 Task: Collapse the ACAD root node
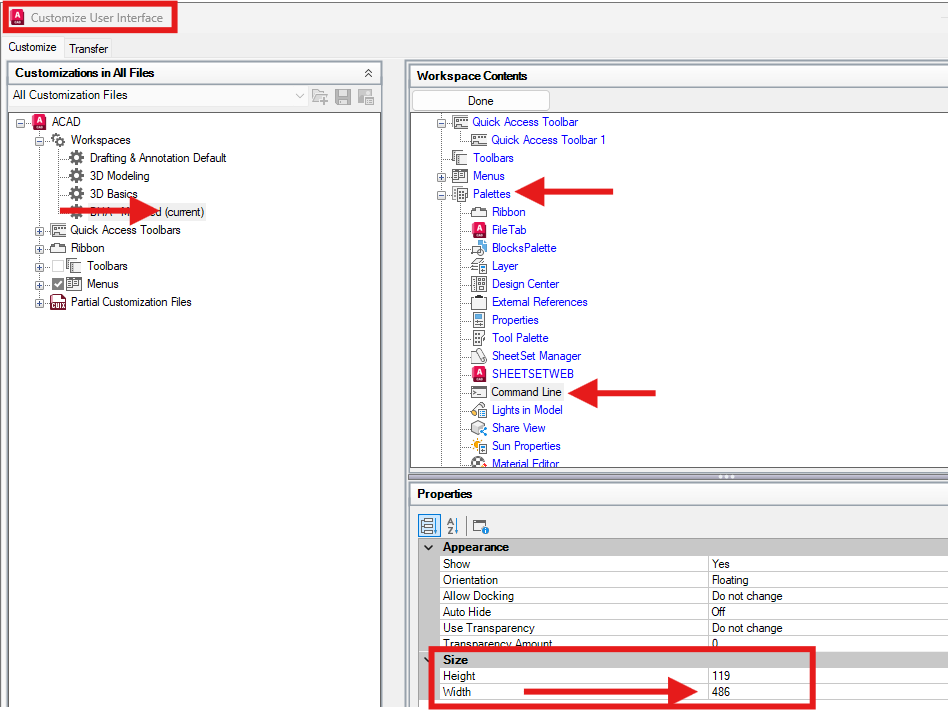tap(21, 123)
